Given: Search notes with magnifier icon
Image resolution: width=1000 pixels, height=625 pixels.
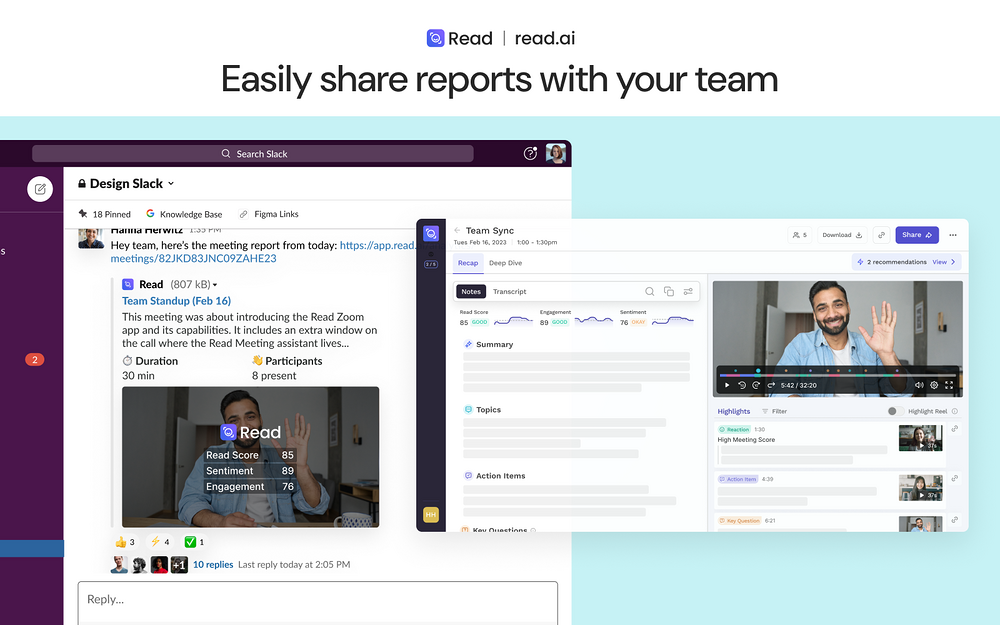Looking at the screenshot, I should tap(649, 291).
